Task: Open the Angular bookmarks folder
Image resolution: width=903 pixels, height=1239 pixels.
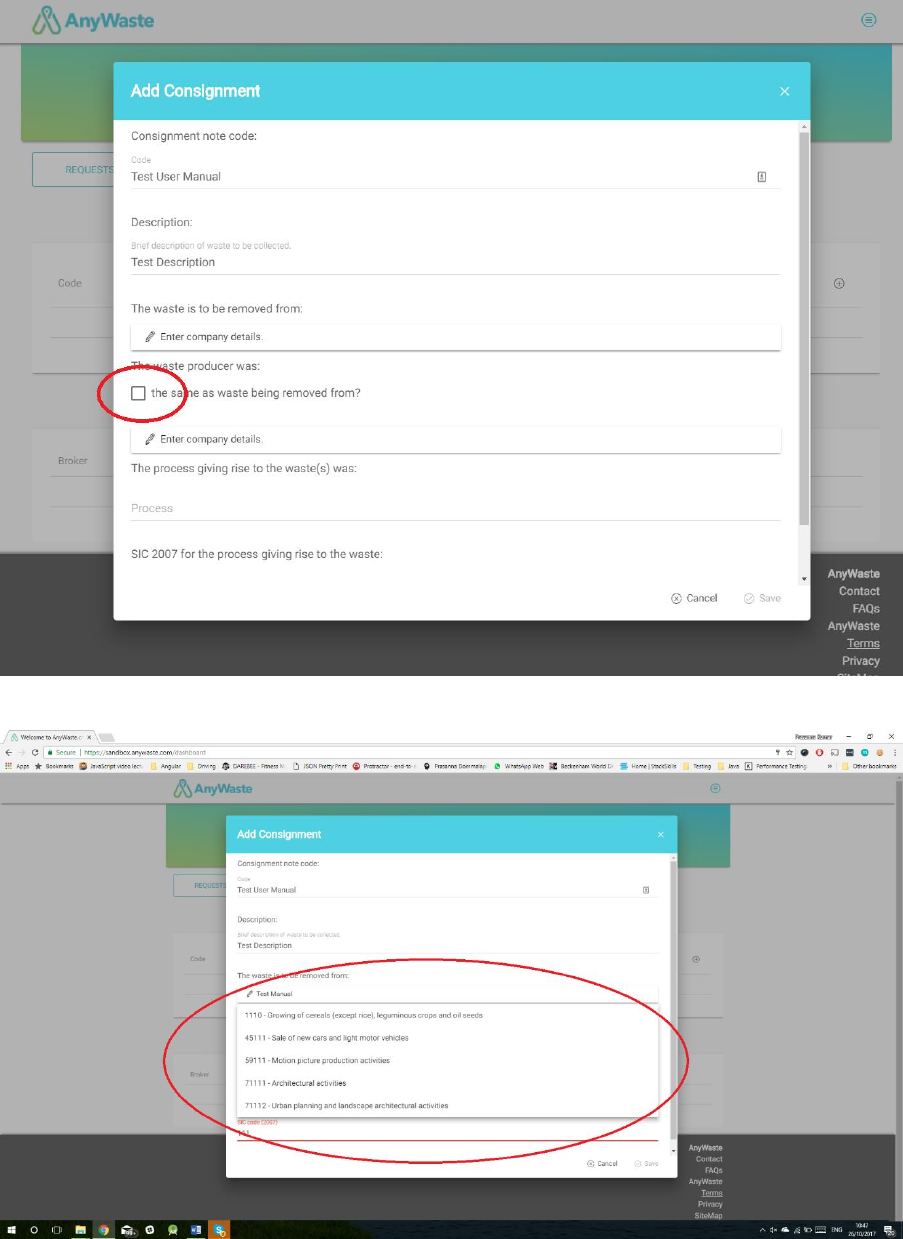Action: pyautogui.click(x=167, y=766)
